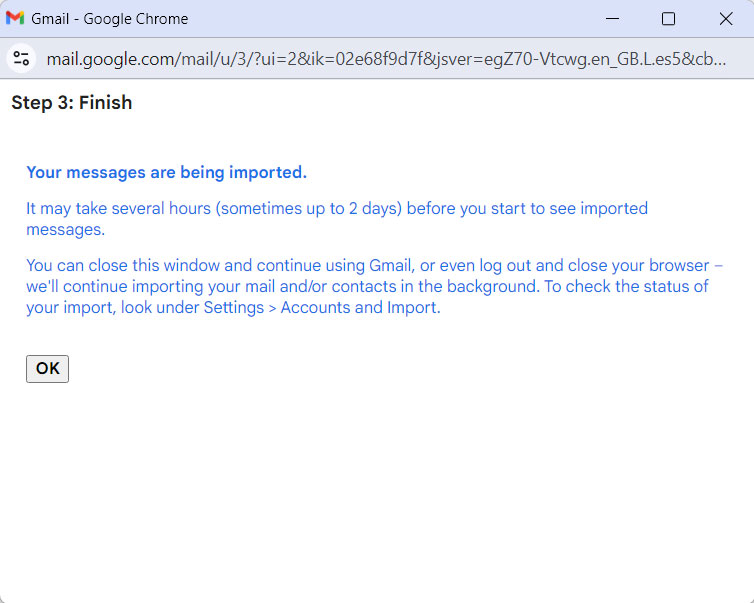Click the Gmail logo in title bar
Image resolution: width=754 pixels, height=603 pixels.
15,19
